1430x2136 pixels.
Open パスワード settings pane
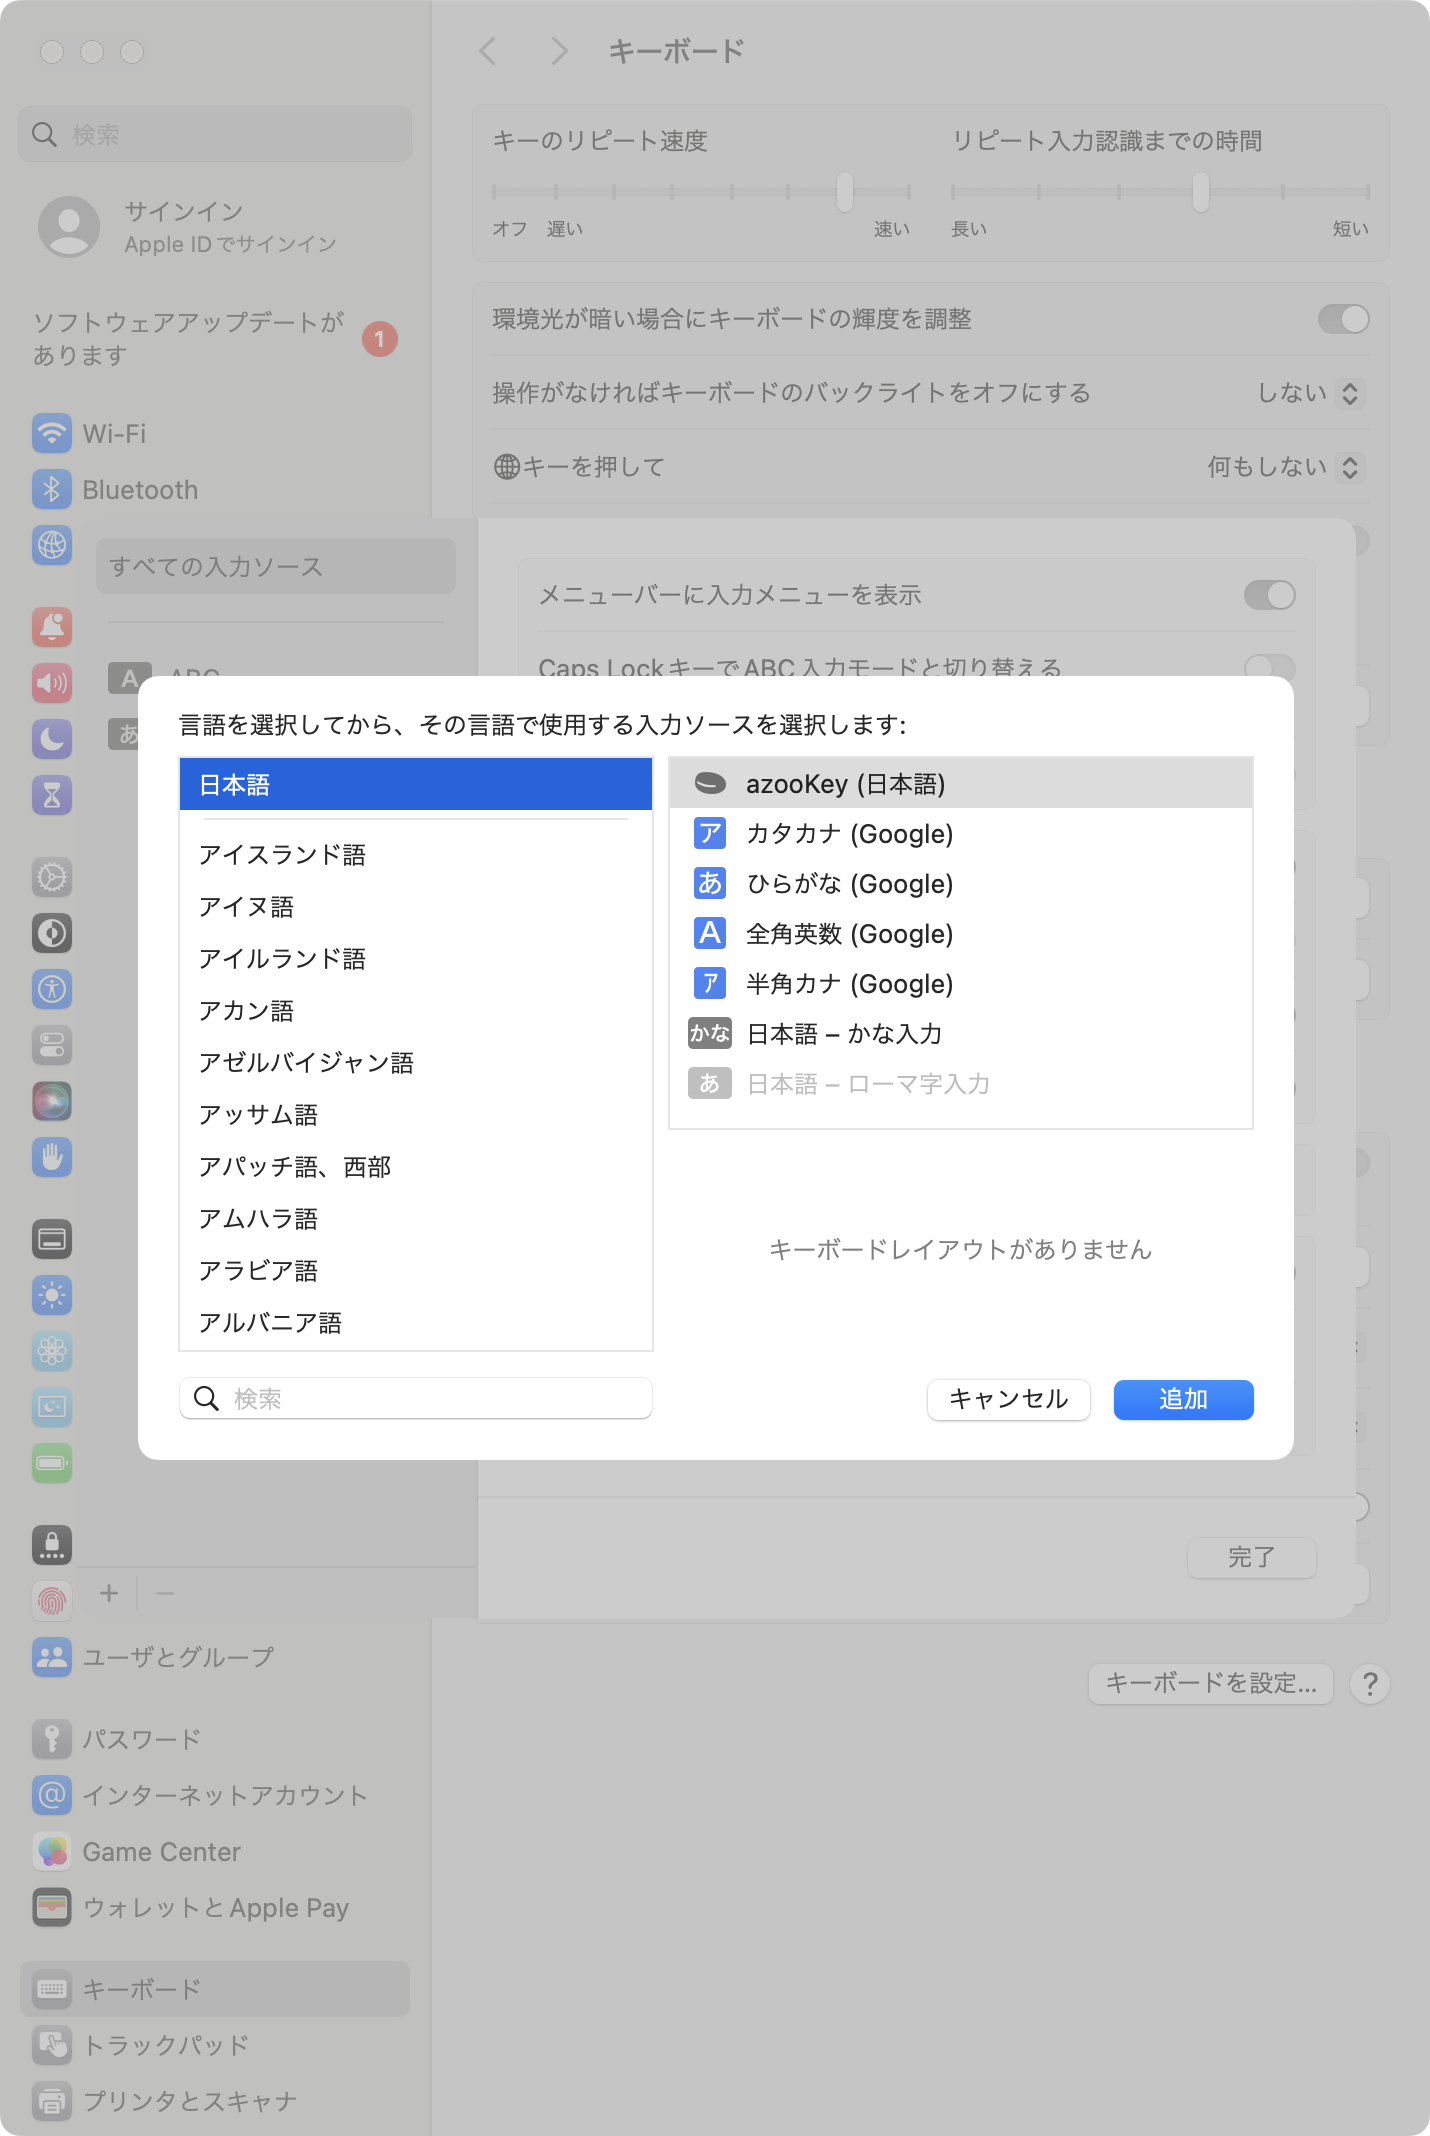click(x=215, y=1740)
